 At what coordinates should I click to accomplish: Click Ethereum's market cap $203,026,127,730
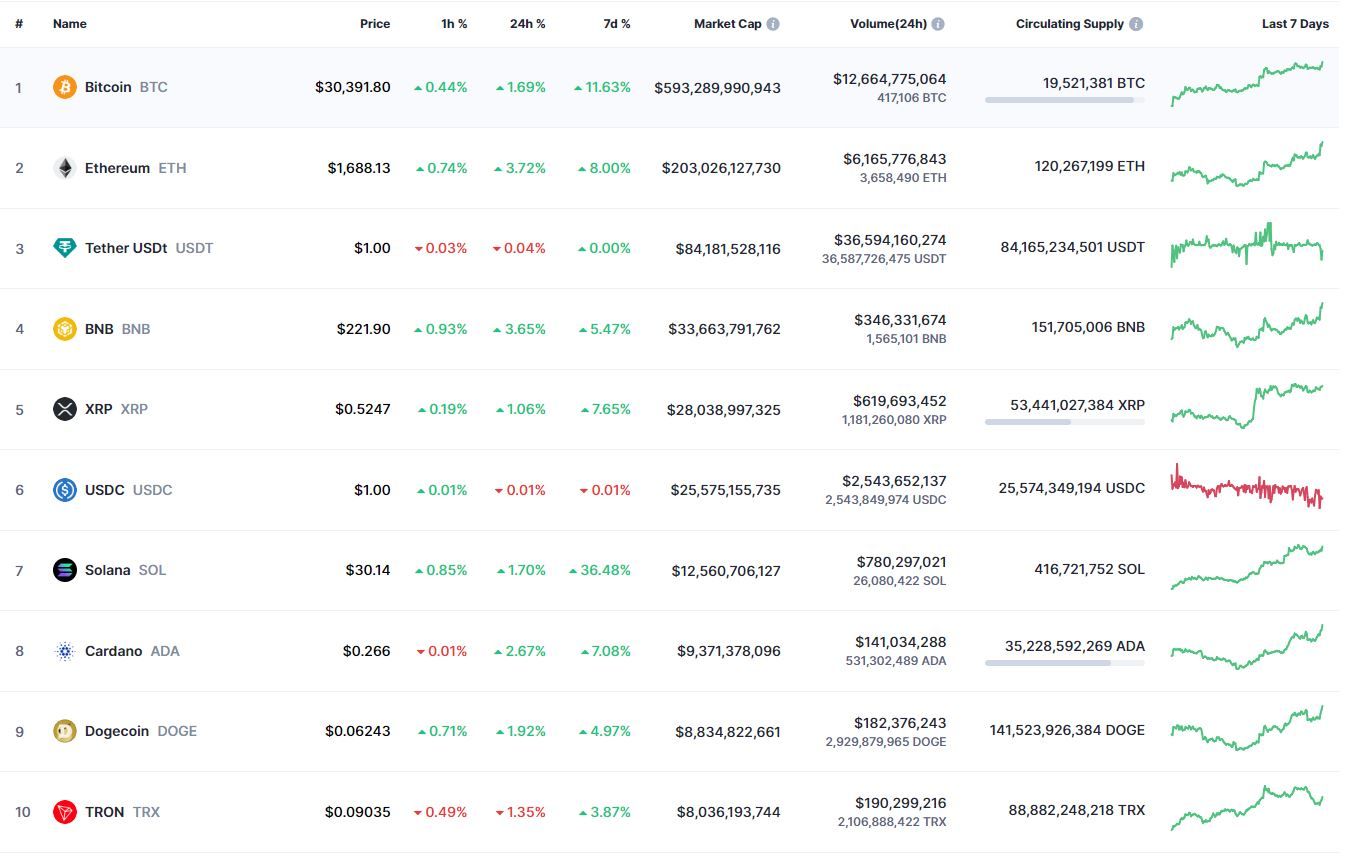(x=721, y=168)
